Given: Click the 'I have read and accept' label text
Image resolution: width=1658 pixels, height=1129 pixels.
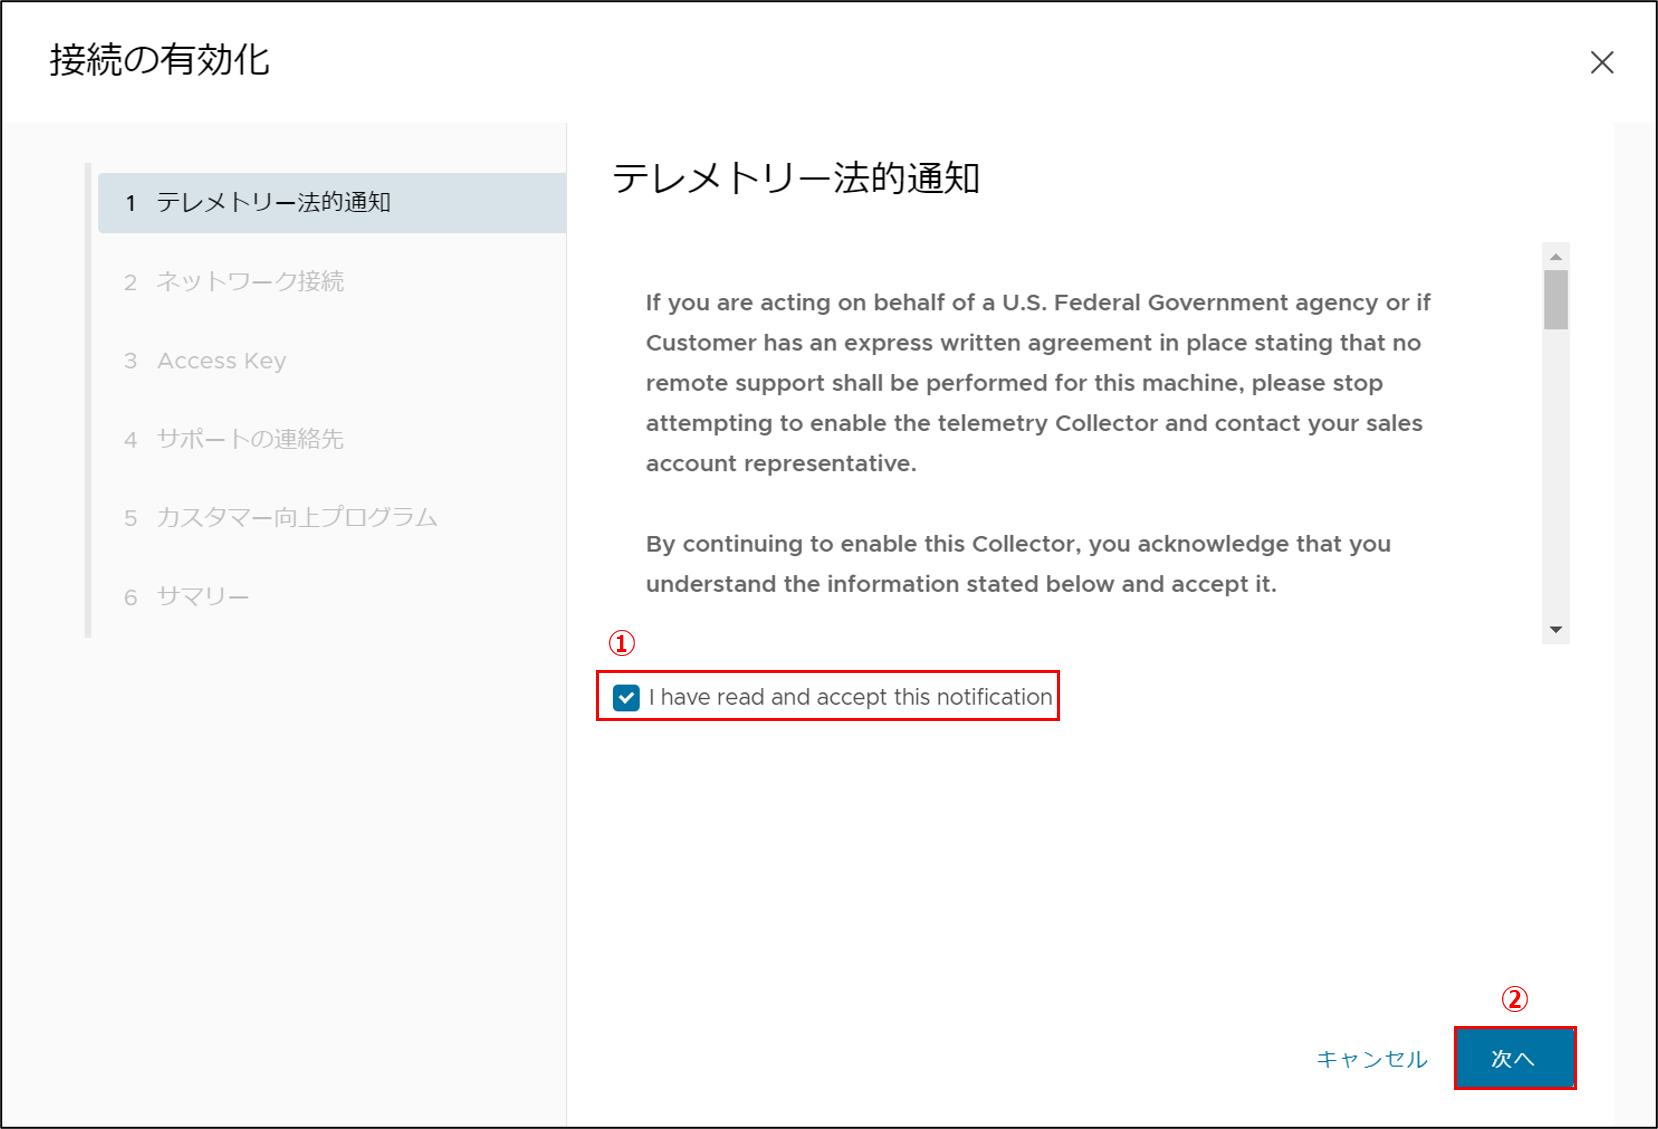Looking at the screenshot, I should (x=850, y=697).
